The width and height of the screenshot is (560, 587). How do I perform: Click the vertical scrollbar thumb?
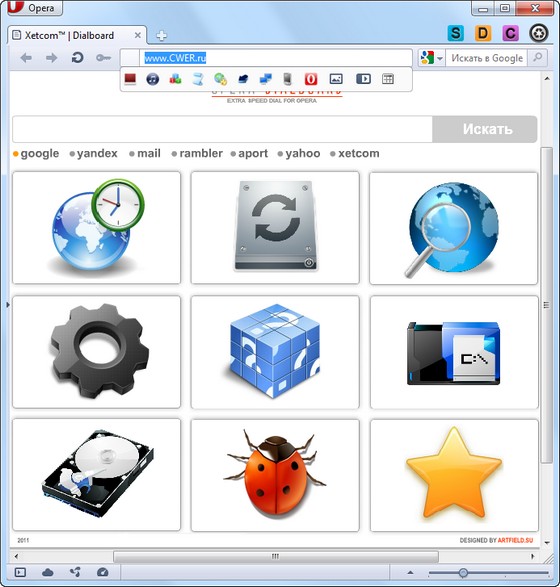click(x=547, y=305)
